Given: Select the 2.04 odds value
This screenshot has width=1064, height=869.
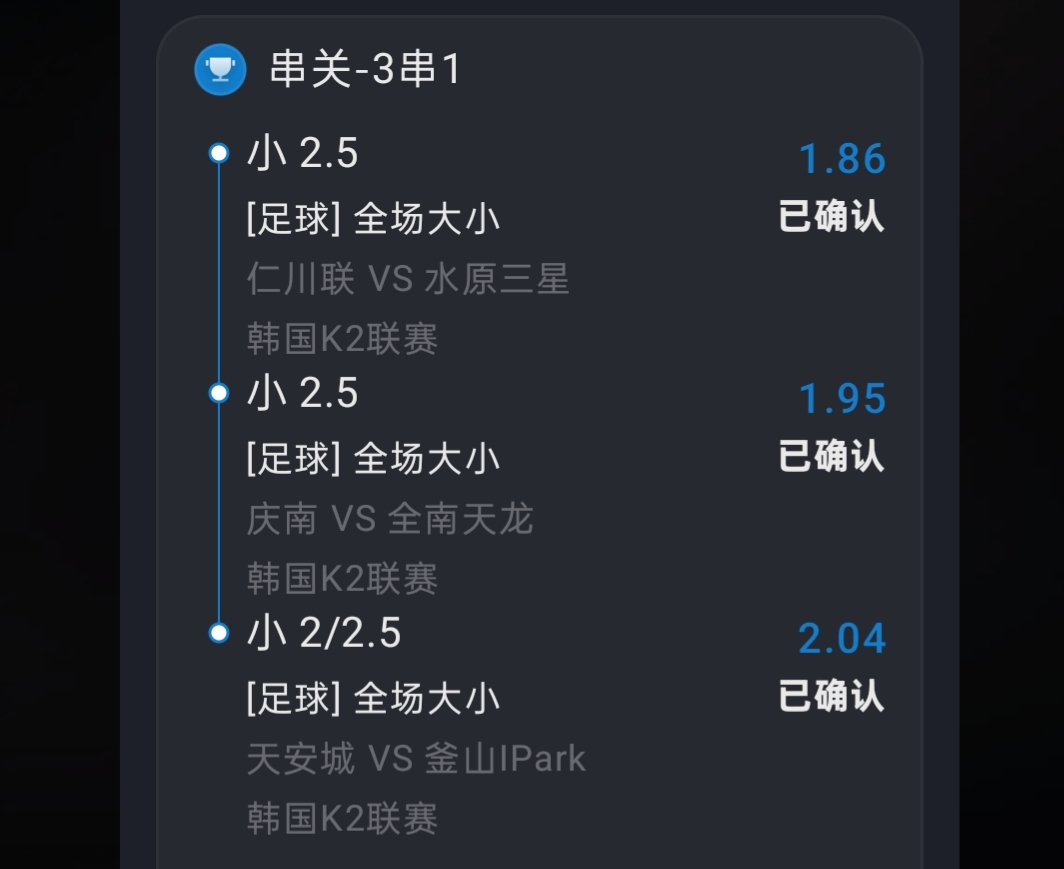Looking at the screenshot, I should coord(842,638).
